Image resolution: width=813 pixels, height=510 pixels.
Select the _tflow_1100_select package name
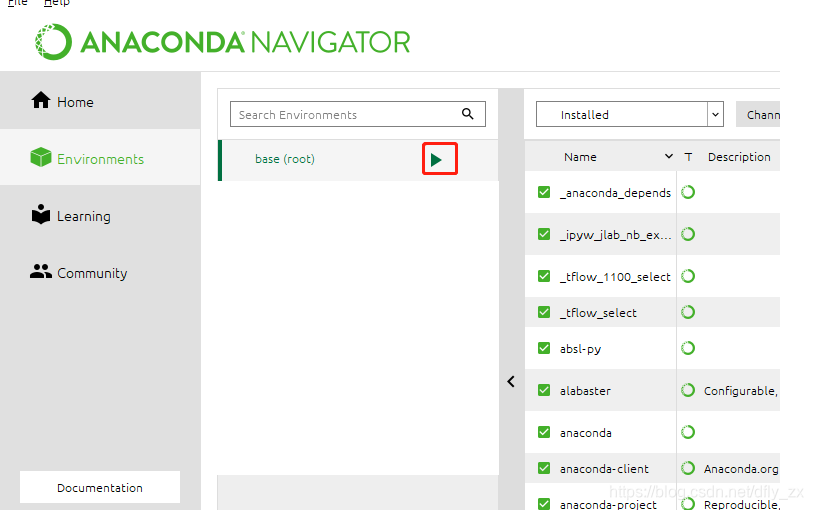(x=615, y=277)
